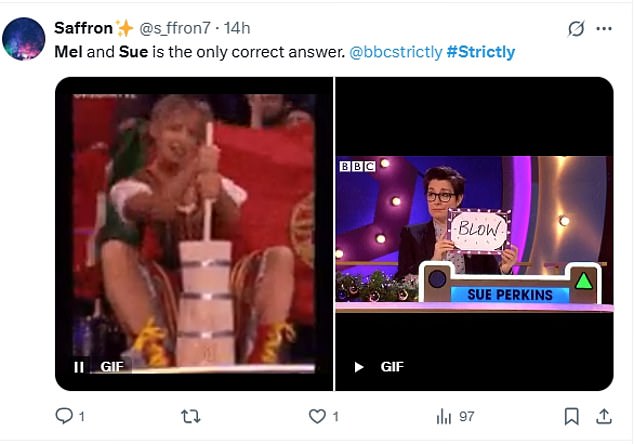The height and width of the screenshot is (444, 634).
Task: Open the #Strictly hashtag
Action: tap(481, 51)
